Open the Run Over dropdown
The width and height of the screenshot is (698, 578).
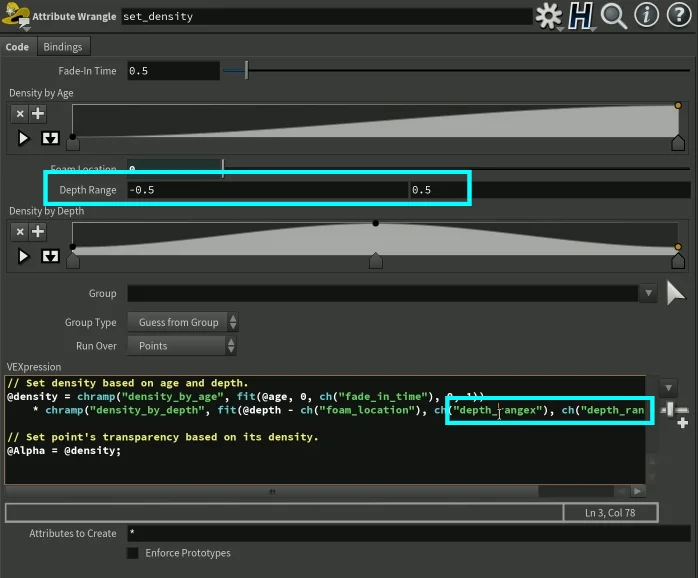point(182,346)
